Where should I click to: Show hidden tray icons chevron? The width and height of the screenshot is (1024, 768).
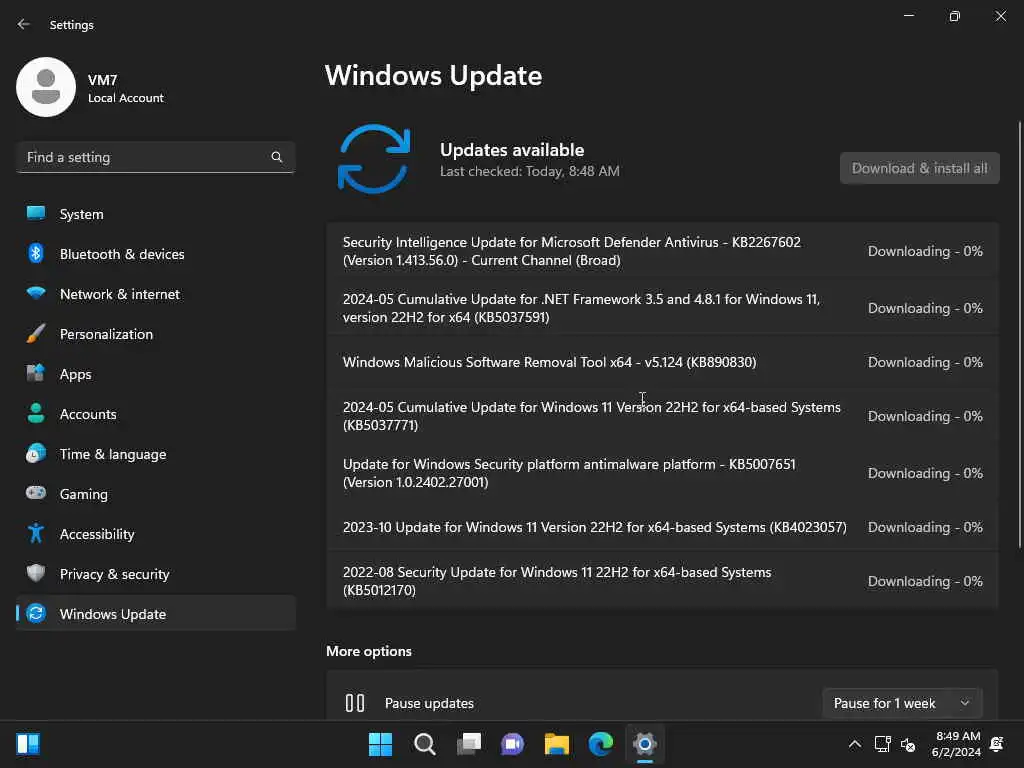(854, 744)
